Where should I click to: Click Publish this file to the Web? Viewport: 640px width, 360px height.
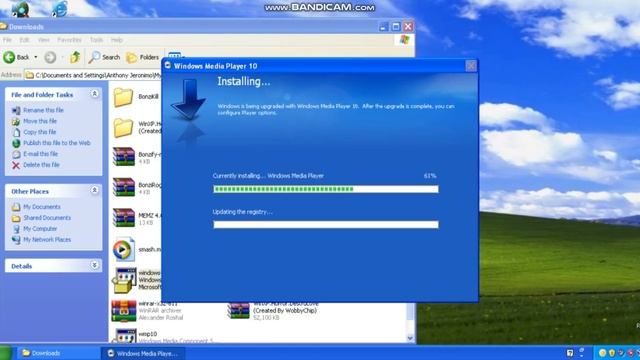[57, 143]
